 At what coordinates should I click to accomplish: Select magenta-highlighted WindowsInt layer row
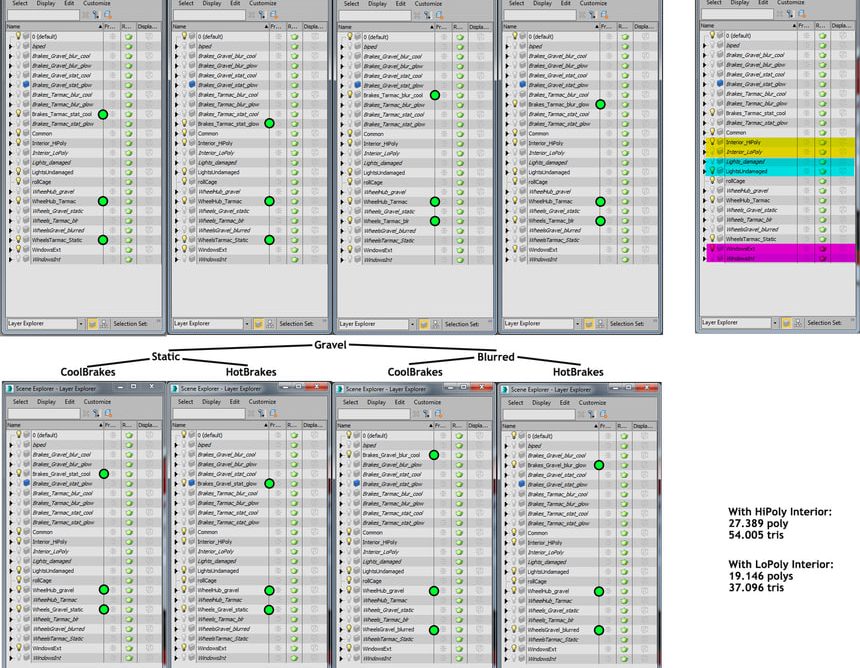760,259
